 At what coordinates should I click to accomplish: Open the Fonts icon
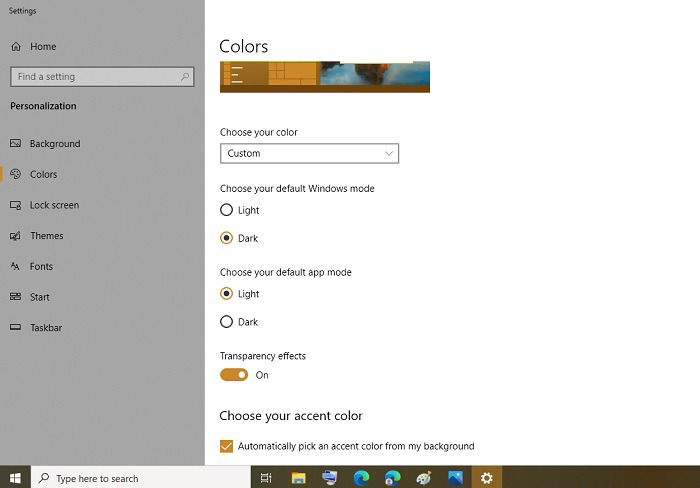[15, 266]
